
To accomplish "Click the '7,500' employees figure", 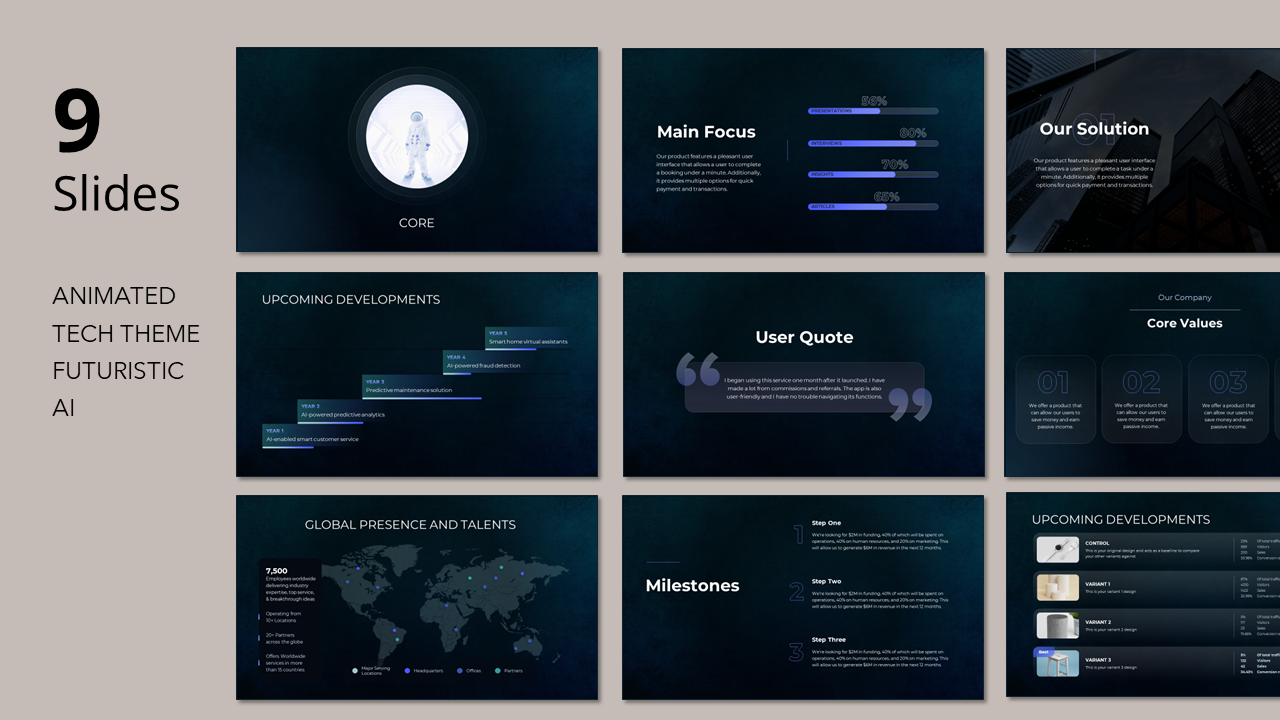I will click(277, 571).
